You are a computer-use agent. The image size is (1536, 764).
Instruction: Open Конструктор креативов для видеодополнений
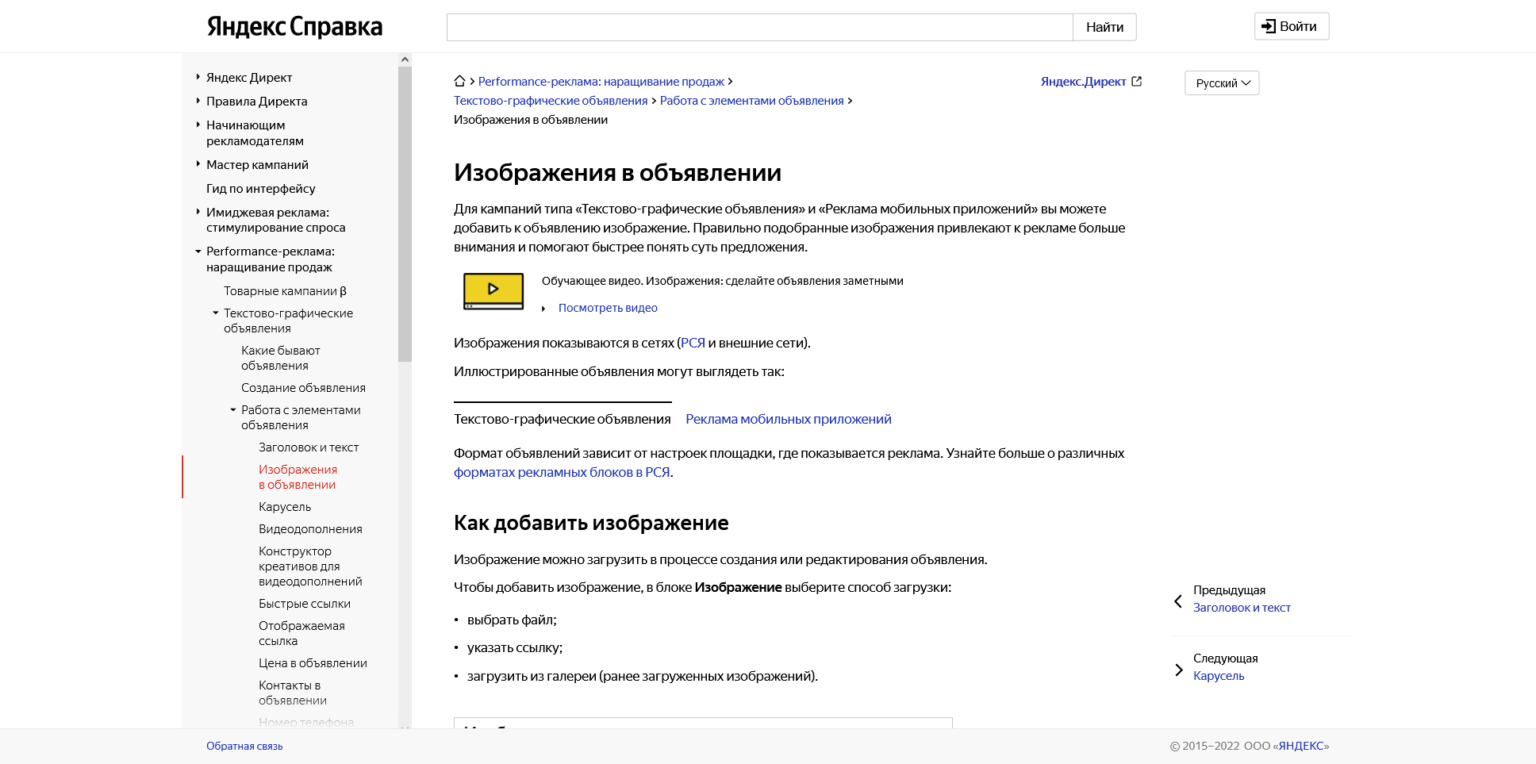pyautogui.click(x=310, y=566)
